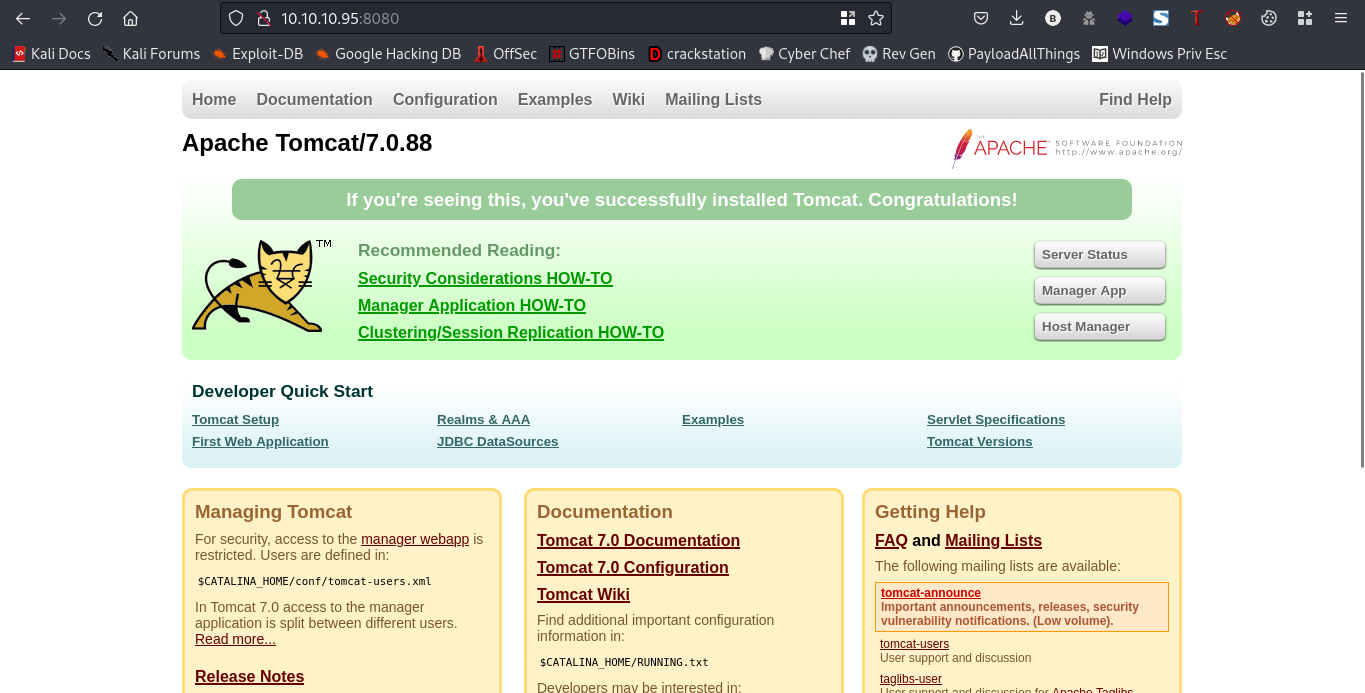Open the Security Considerations HOW-TO link
Screen dimensions: 1365x693
click(485, 278)
